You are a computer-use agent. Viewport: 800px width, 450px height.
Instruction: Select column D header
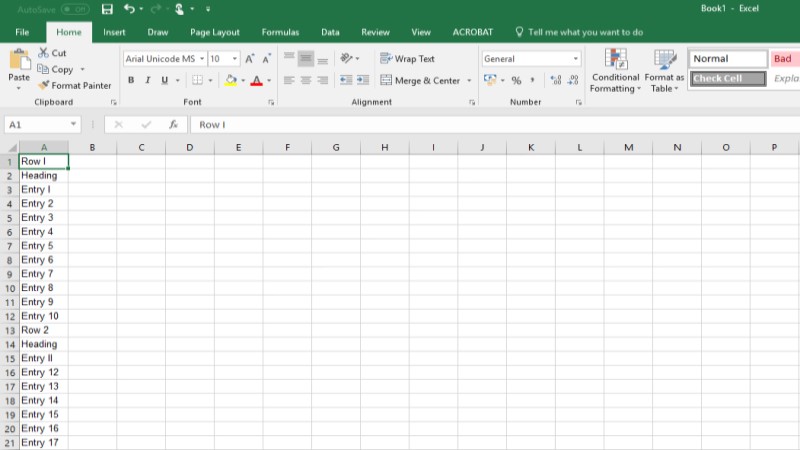click(x=190, y=147)
